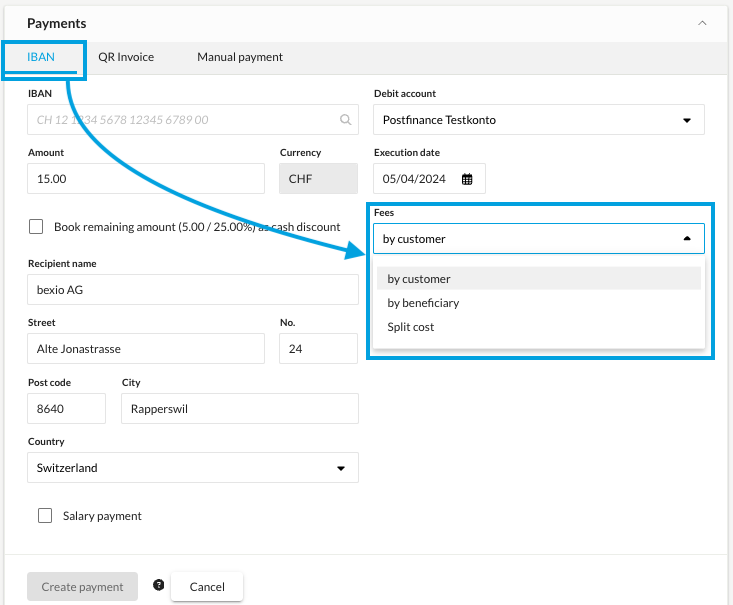Click the Recipient name field bexio AG
This screenshot has height=605, width=733.
[193, 290]
